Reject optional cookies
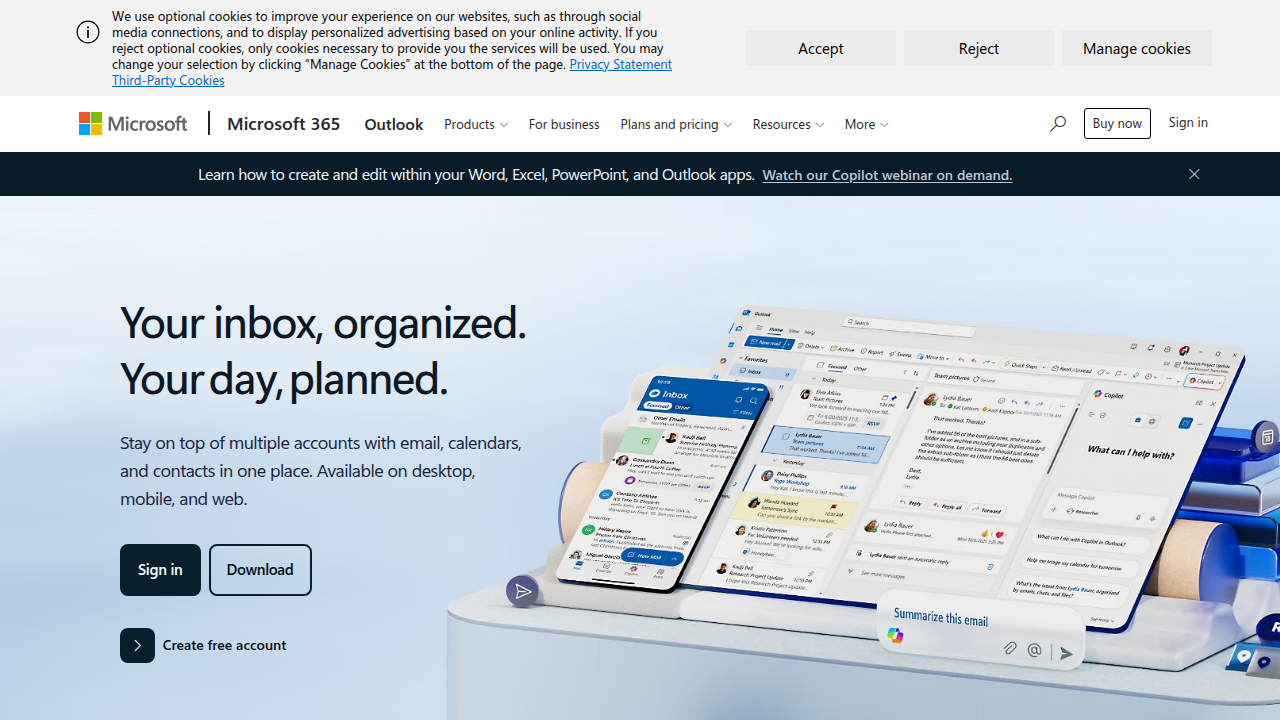The height and width of the screenshot is (720, 1280). [x=978, y=48]
